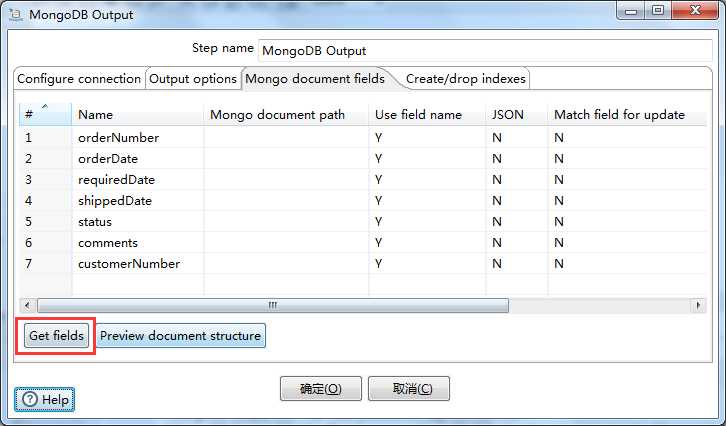Close the MongoDB Output window

tap(695, 11)
